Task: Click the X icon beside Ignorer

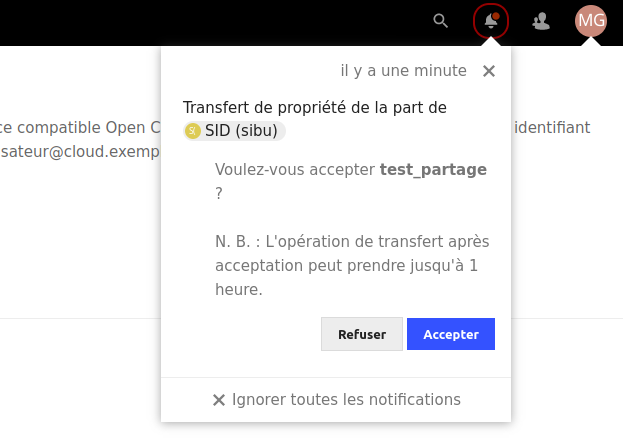Action: [x=219, y=400]
